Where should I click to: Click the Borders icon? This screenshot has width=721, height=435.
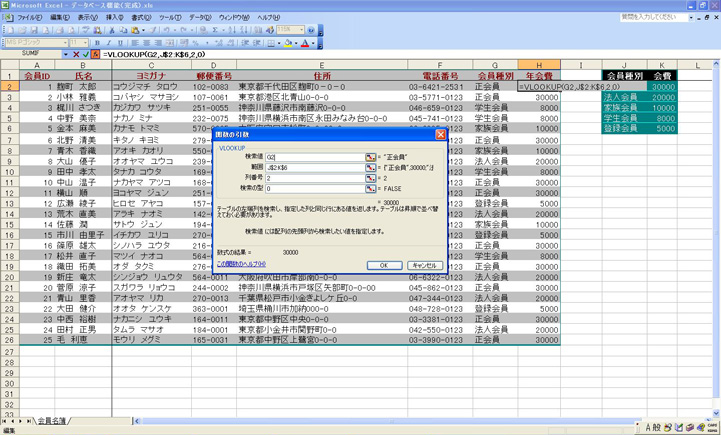tap(271, 43)
